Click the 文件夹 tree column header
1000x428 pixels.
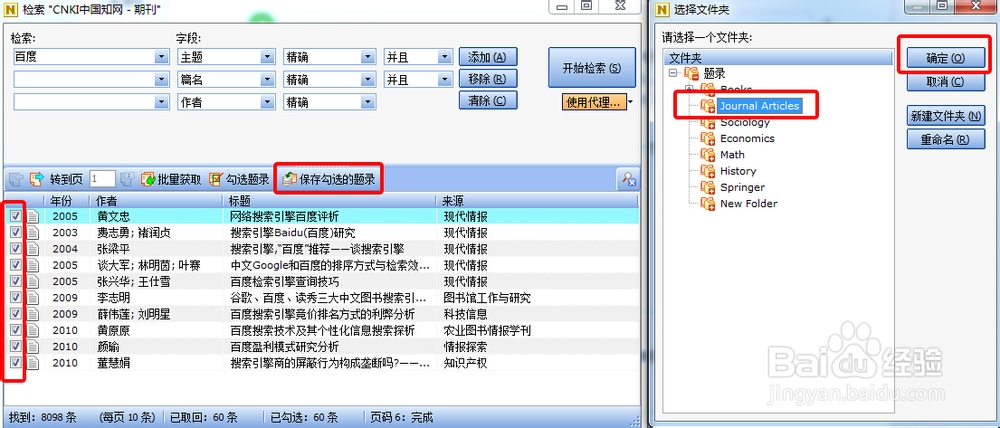[x=778, y=58]
